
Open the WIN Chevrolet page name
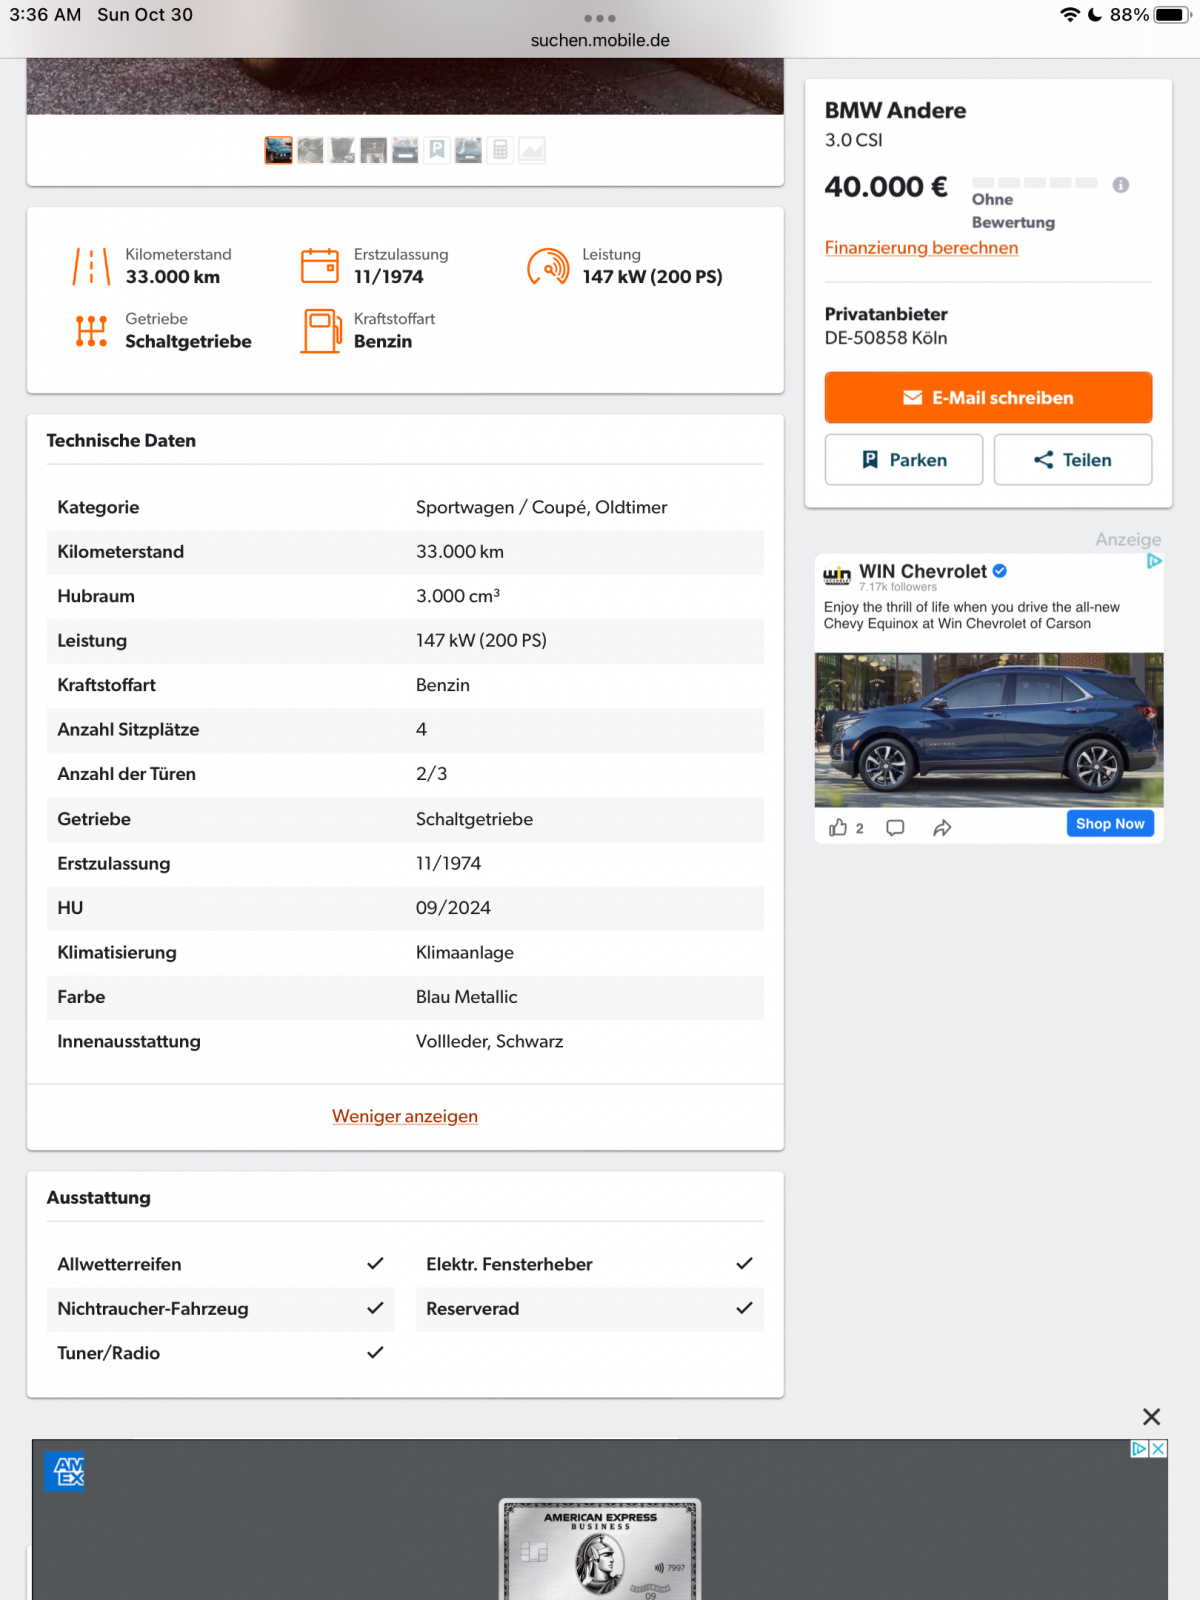coord(922,571)
